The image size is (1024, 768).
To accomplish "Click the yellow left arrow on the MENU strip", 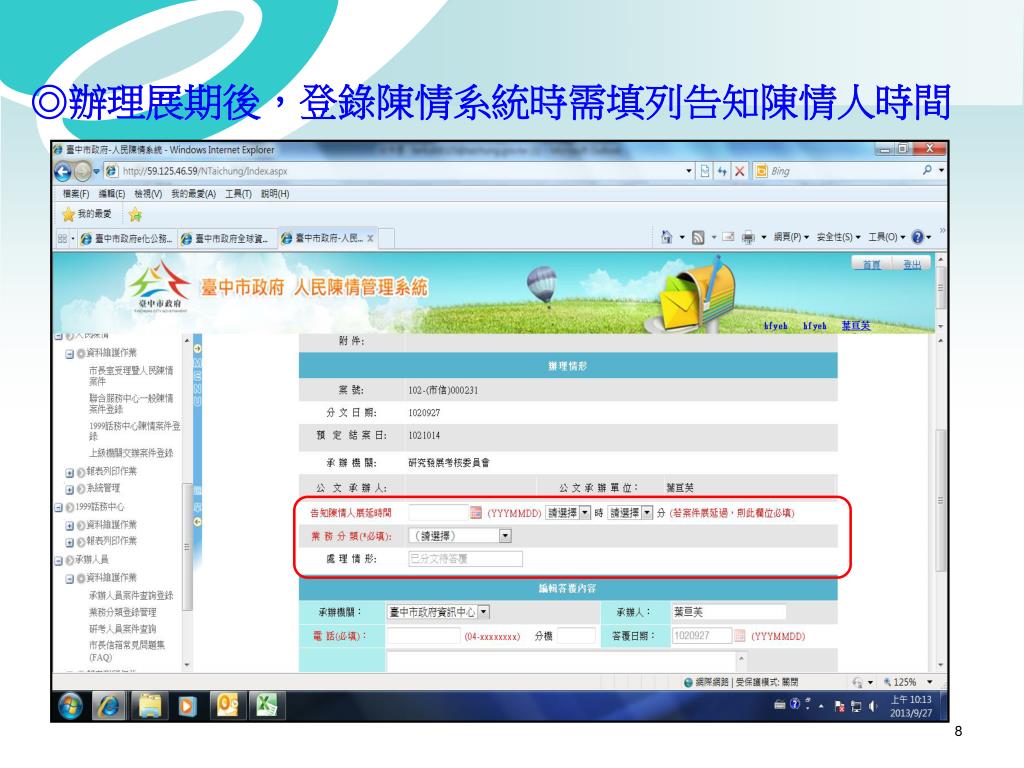I will pyautogui.click(x=197, y=522).
